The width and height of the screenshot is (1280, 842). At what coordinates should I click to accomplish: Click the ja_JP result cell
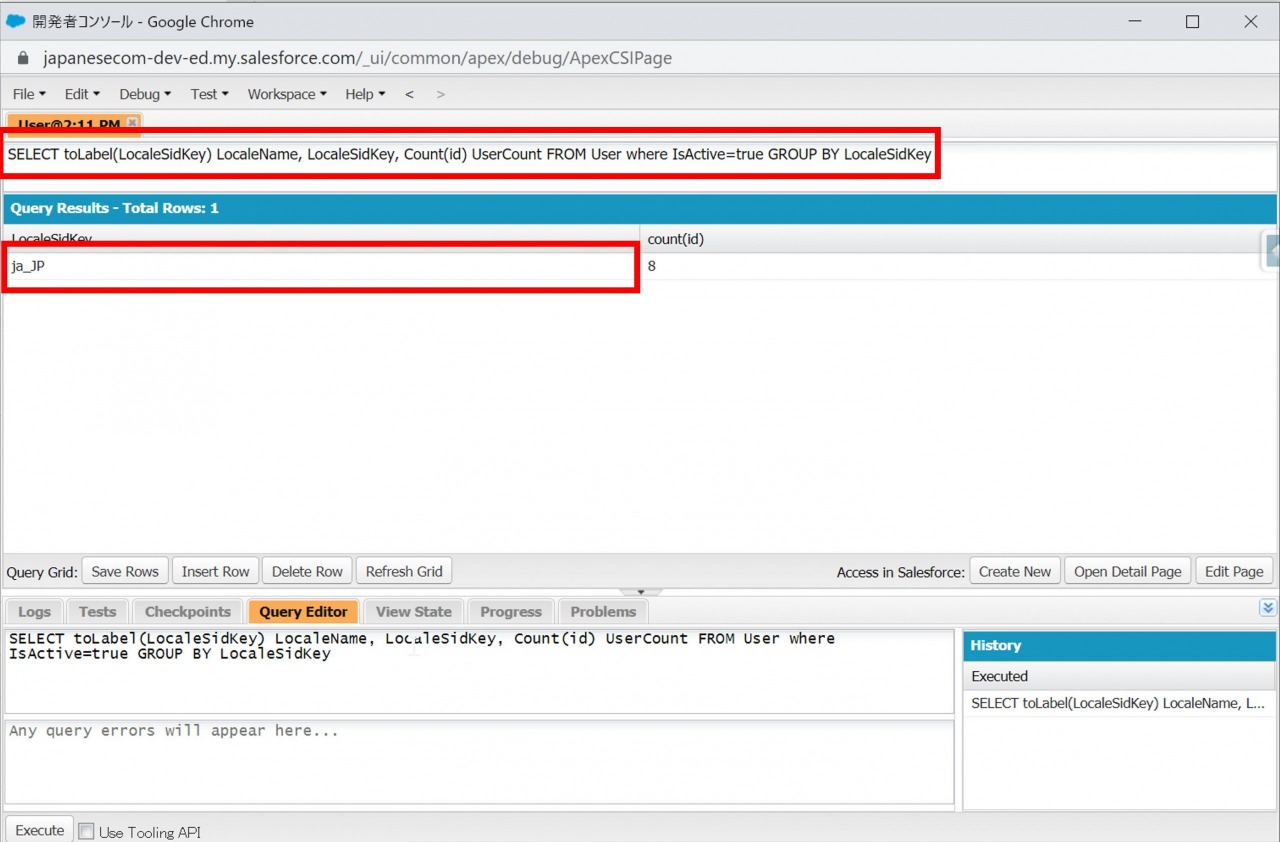tap(322, 266)
